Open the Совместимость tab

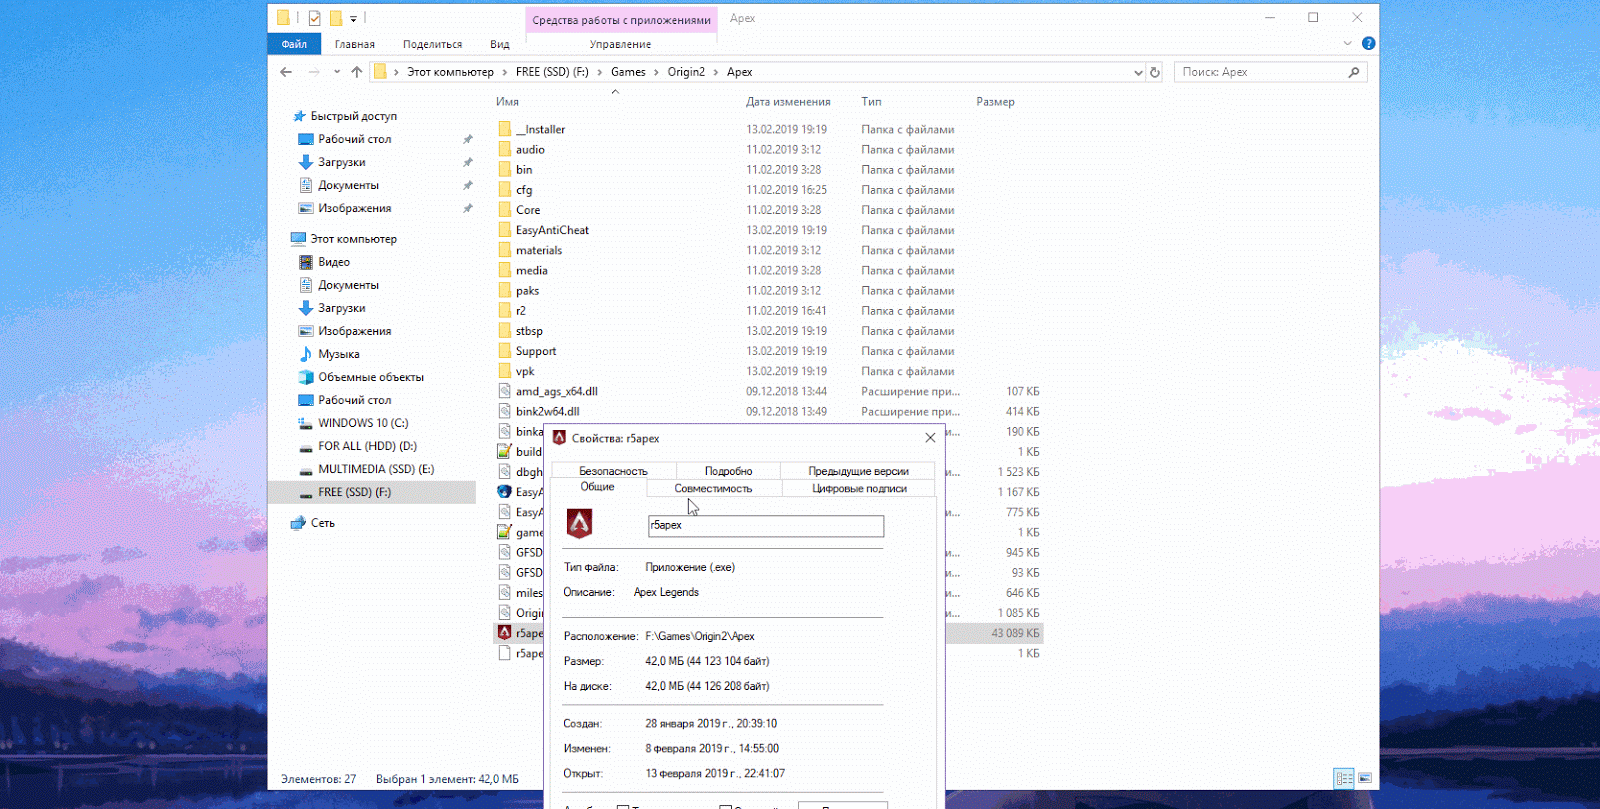tap(713, 489)
